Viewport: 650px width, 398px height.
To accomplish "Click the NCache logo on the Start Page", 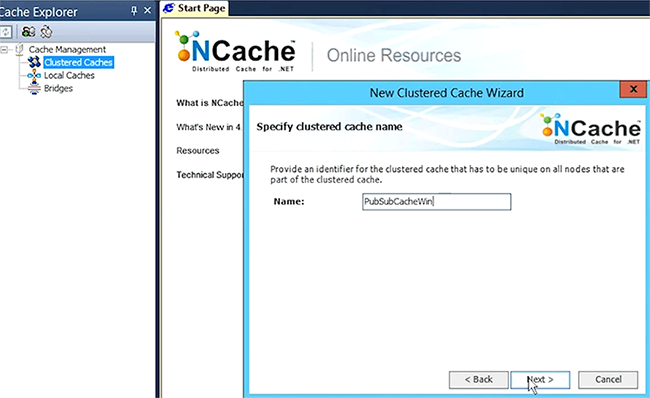I will click(235, 52).
